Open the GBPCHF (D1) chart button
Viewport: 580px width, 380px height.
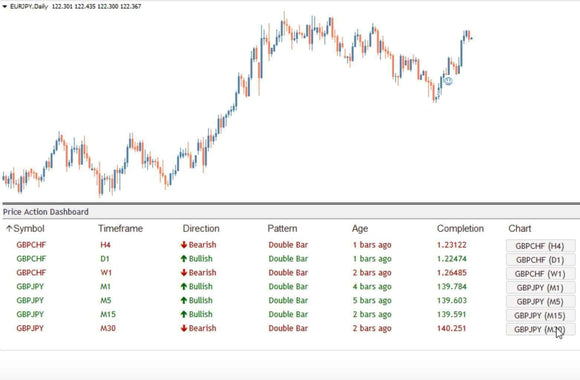[540, 260]
